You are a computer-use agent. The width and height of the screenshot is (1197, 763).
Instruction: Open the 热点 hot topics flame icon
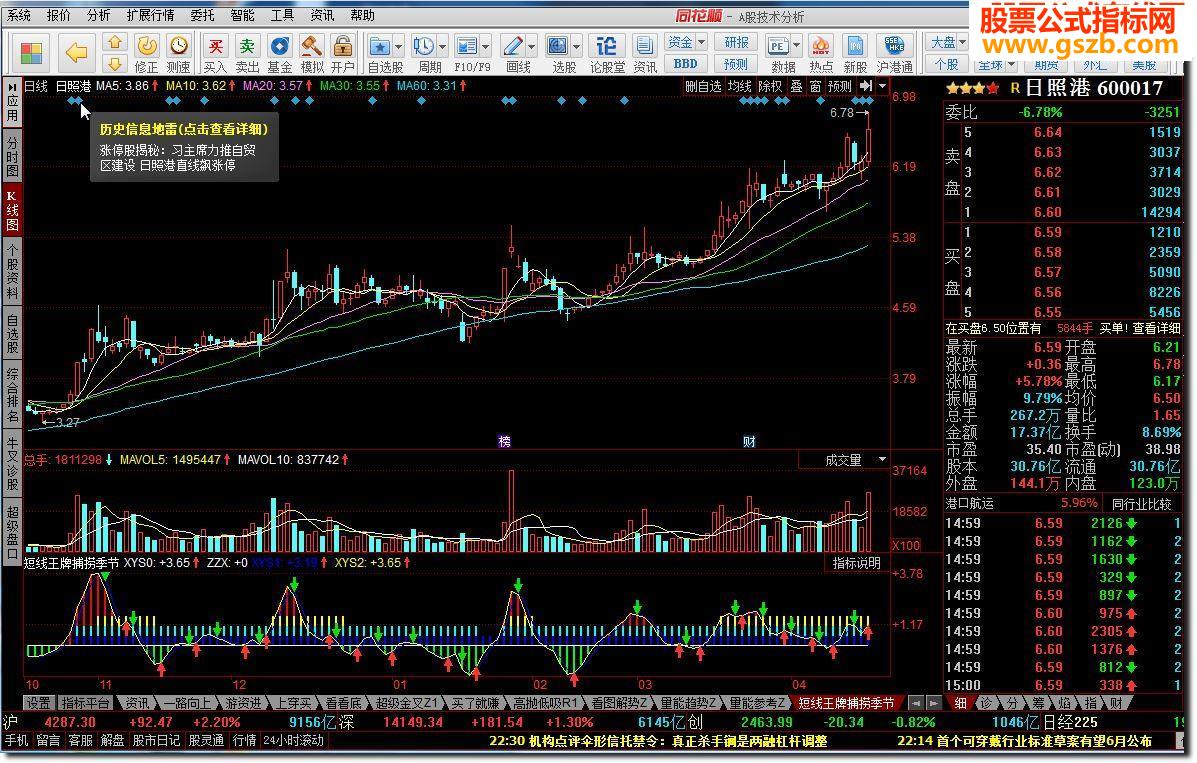tap(821, 53)
